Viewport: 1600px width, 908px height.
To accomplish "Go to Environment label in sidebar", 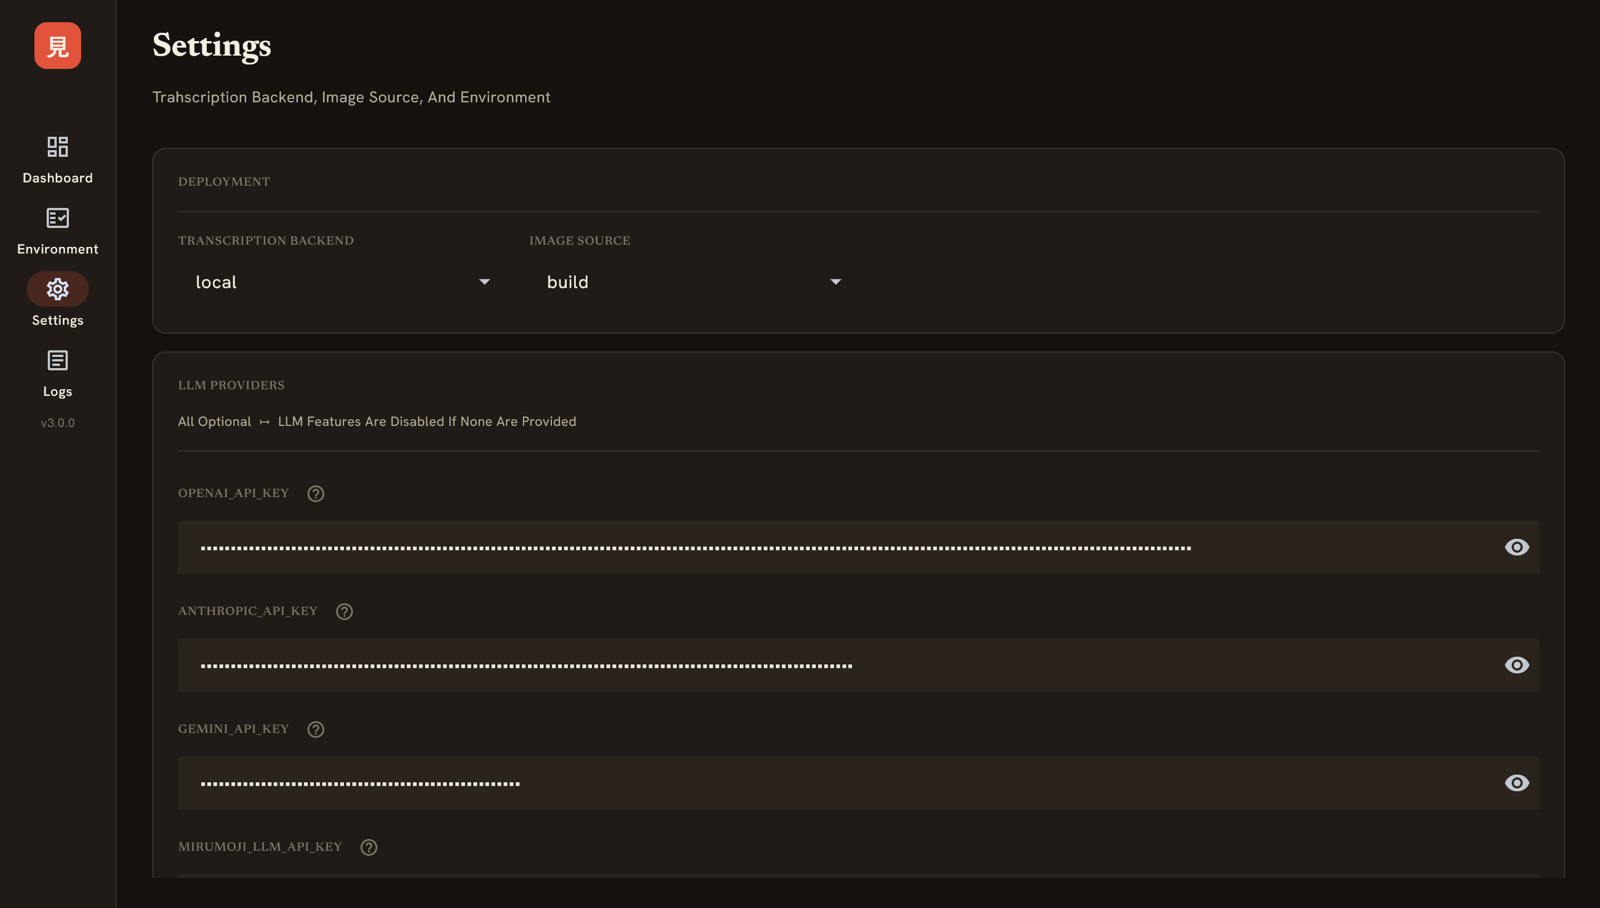I will [58, 249].
